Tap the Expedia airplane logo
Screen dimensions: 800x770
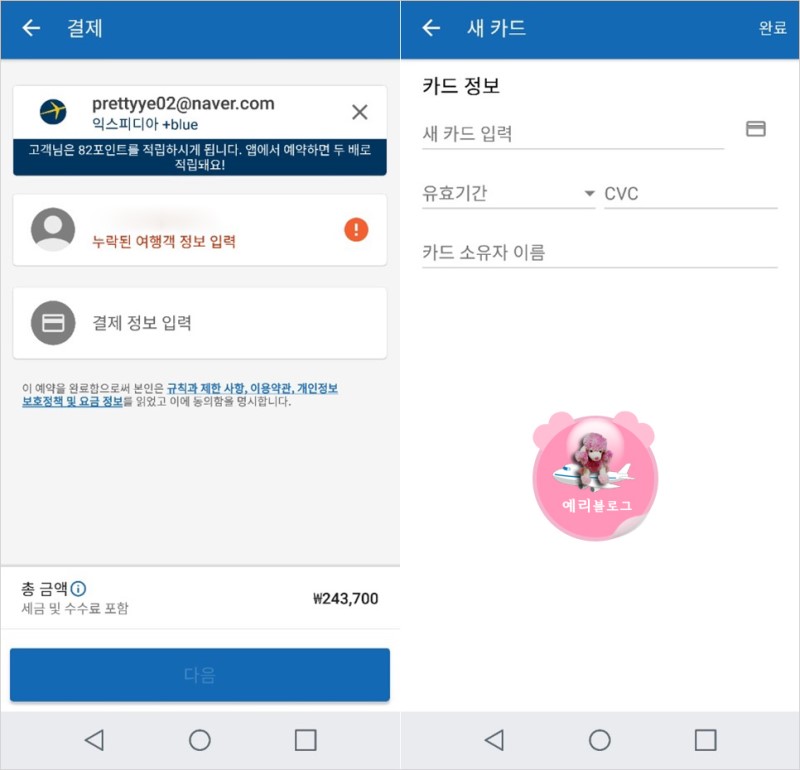pyautogui.click(x=53, y=111)
